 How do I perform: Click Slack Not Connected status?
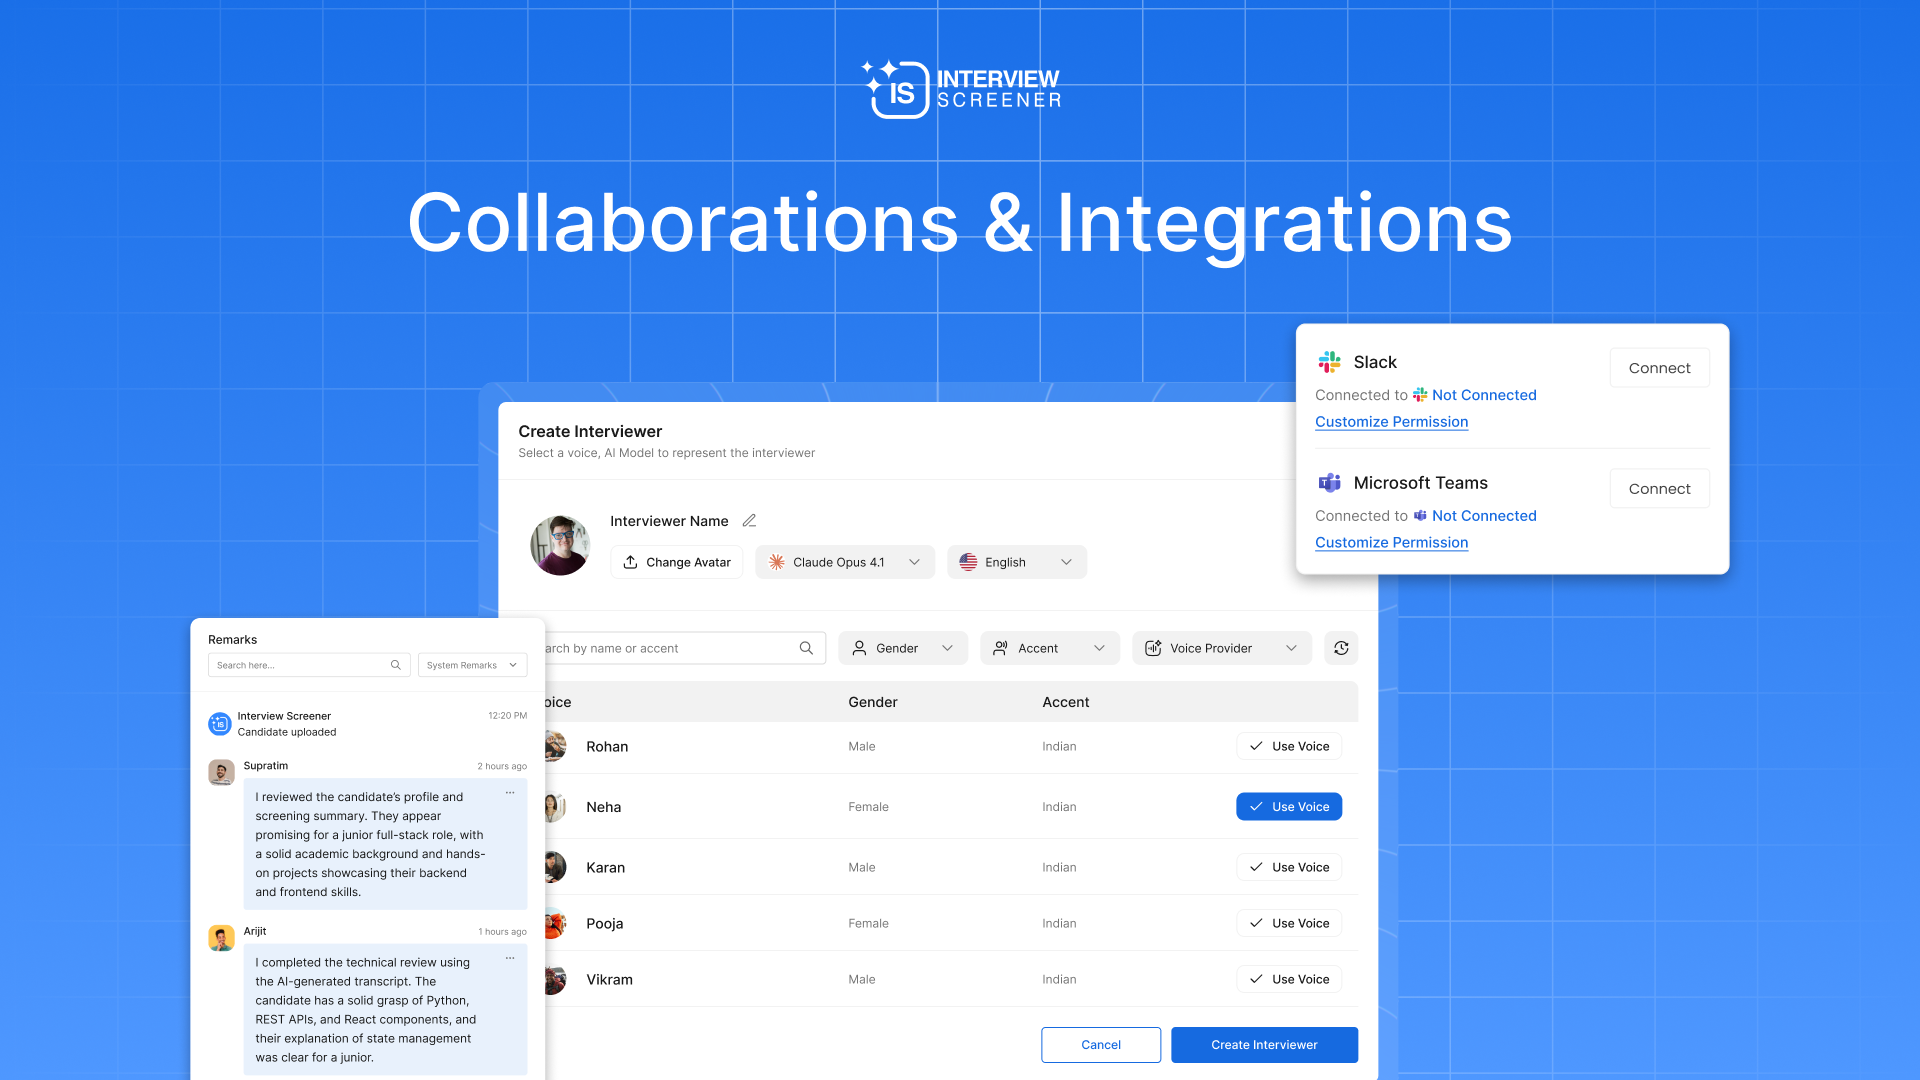(x=1484, y=395)
